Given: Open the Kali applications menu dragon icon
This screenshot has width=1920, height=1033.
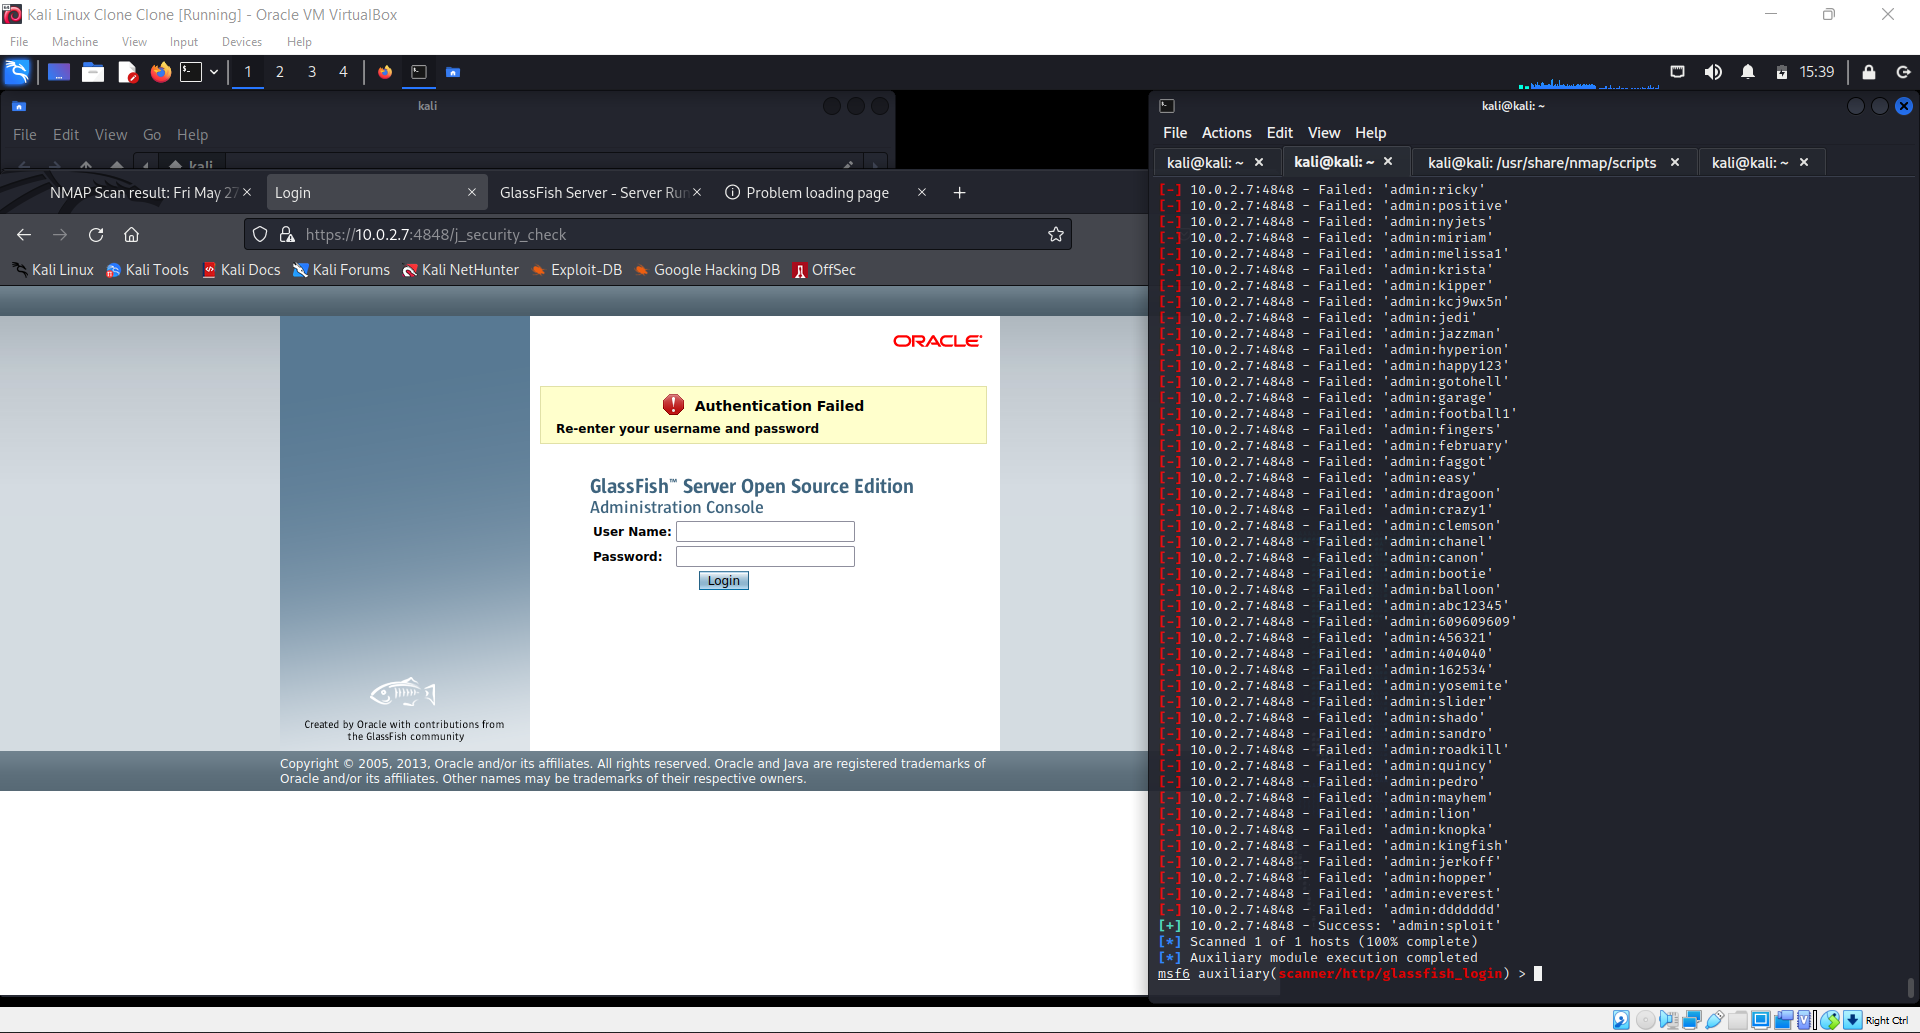Looking at the screenshot, I should [x=17, y=72].
